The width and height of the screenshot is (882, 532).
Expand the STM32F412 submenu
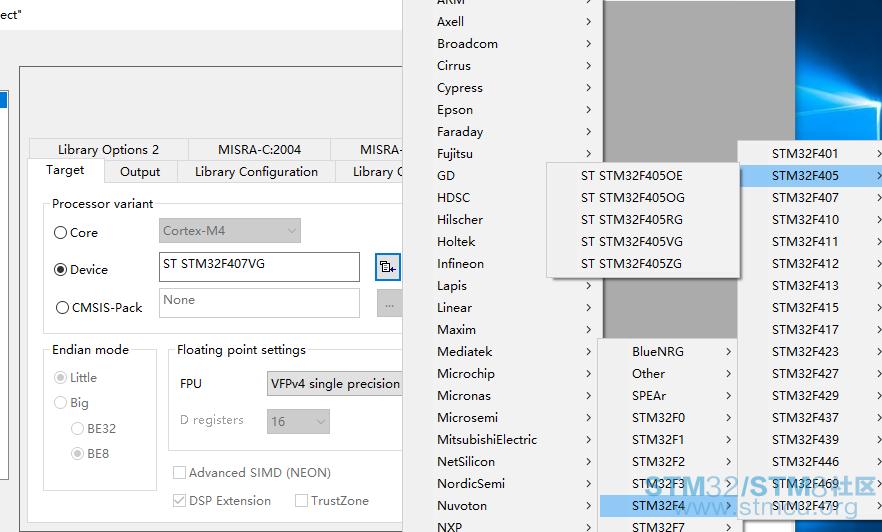(x=811, y=263)
